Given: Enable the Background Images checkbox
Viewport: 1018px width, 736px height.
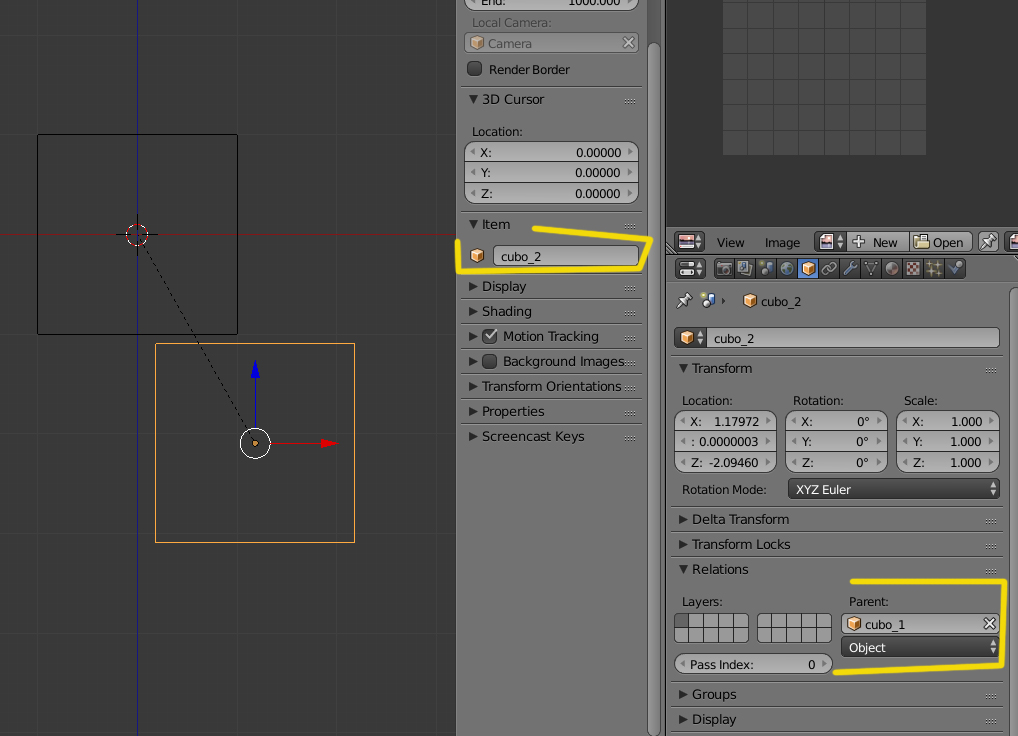Looking at the screenshot, I should 490,362.
